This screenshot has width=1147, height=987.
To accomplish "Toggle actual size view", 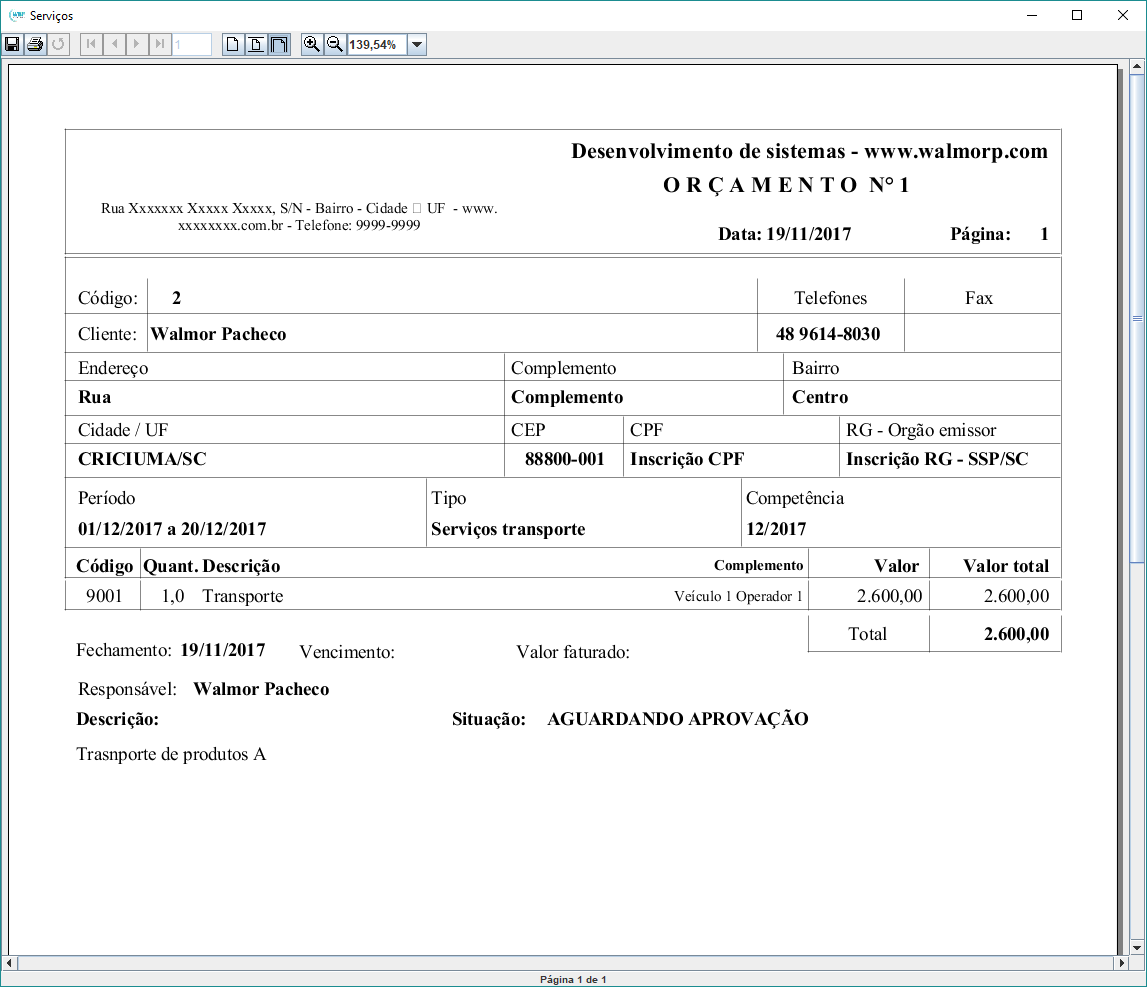I will pyautogui.click(x=233, y=44).
